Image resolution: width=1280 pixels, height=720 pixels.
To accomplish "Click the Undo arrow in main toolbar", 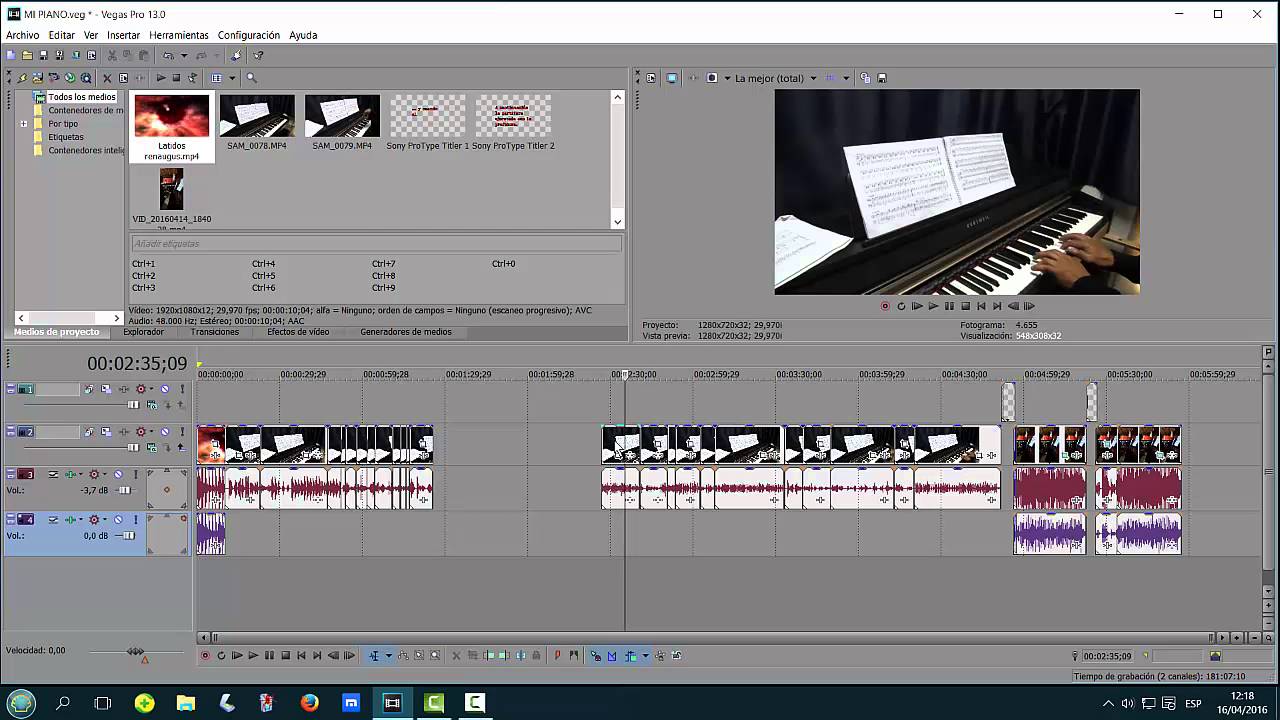I will pyautogui.click(x=168, y=55).
